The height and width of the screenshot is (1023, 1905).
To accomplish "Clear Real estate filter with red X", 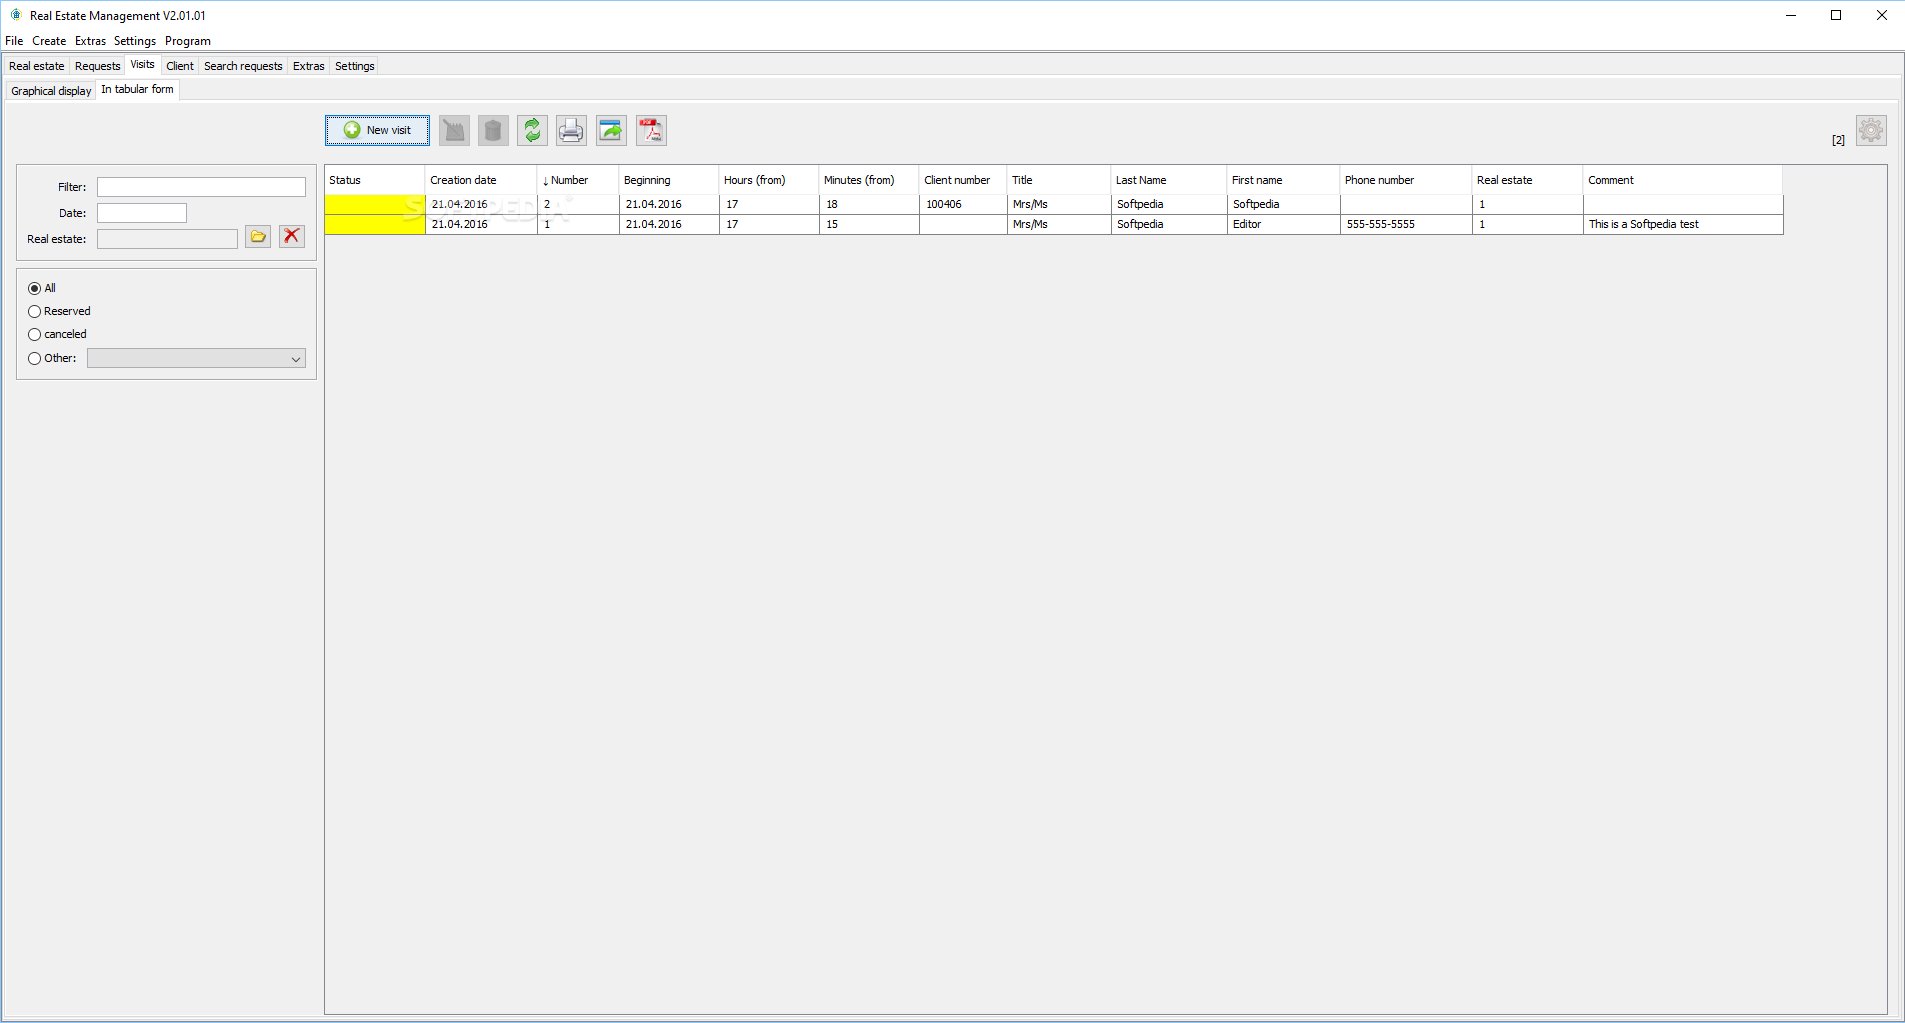I will point(292,236).
